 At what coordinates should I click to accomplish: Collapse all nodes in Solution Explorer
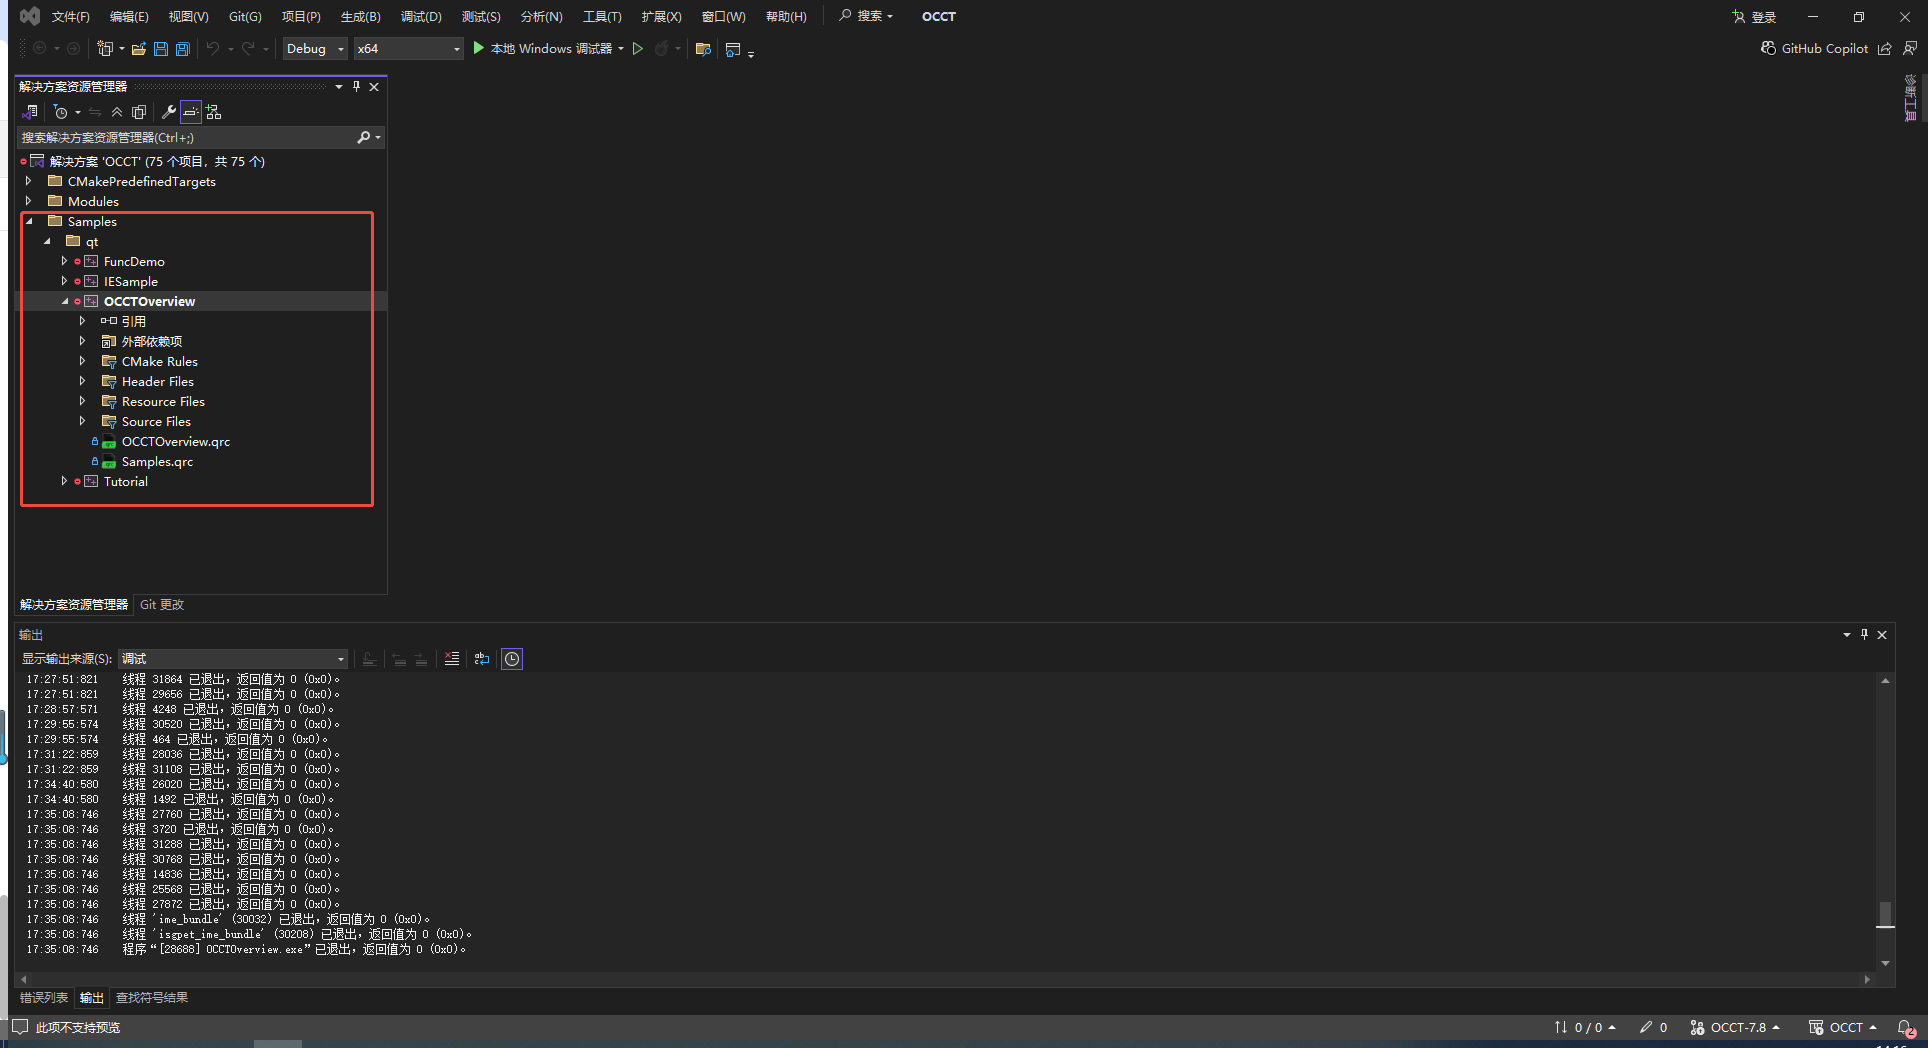[117, 112]
